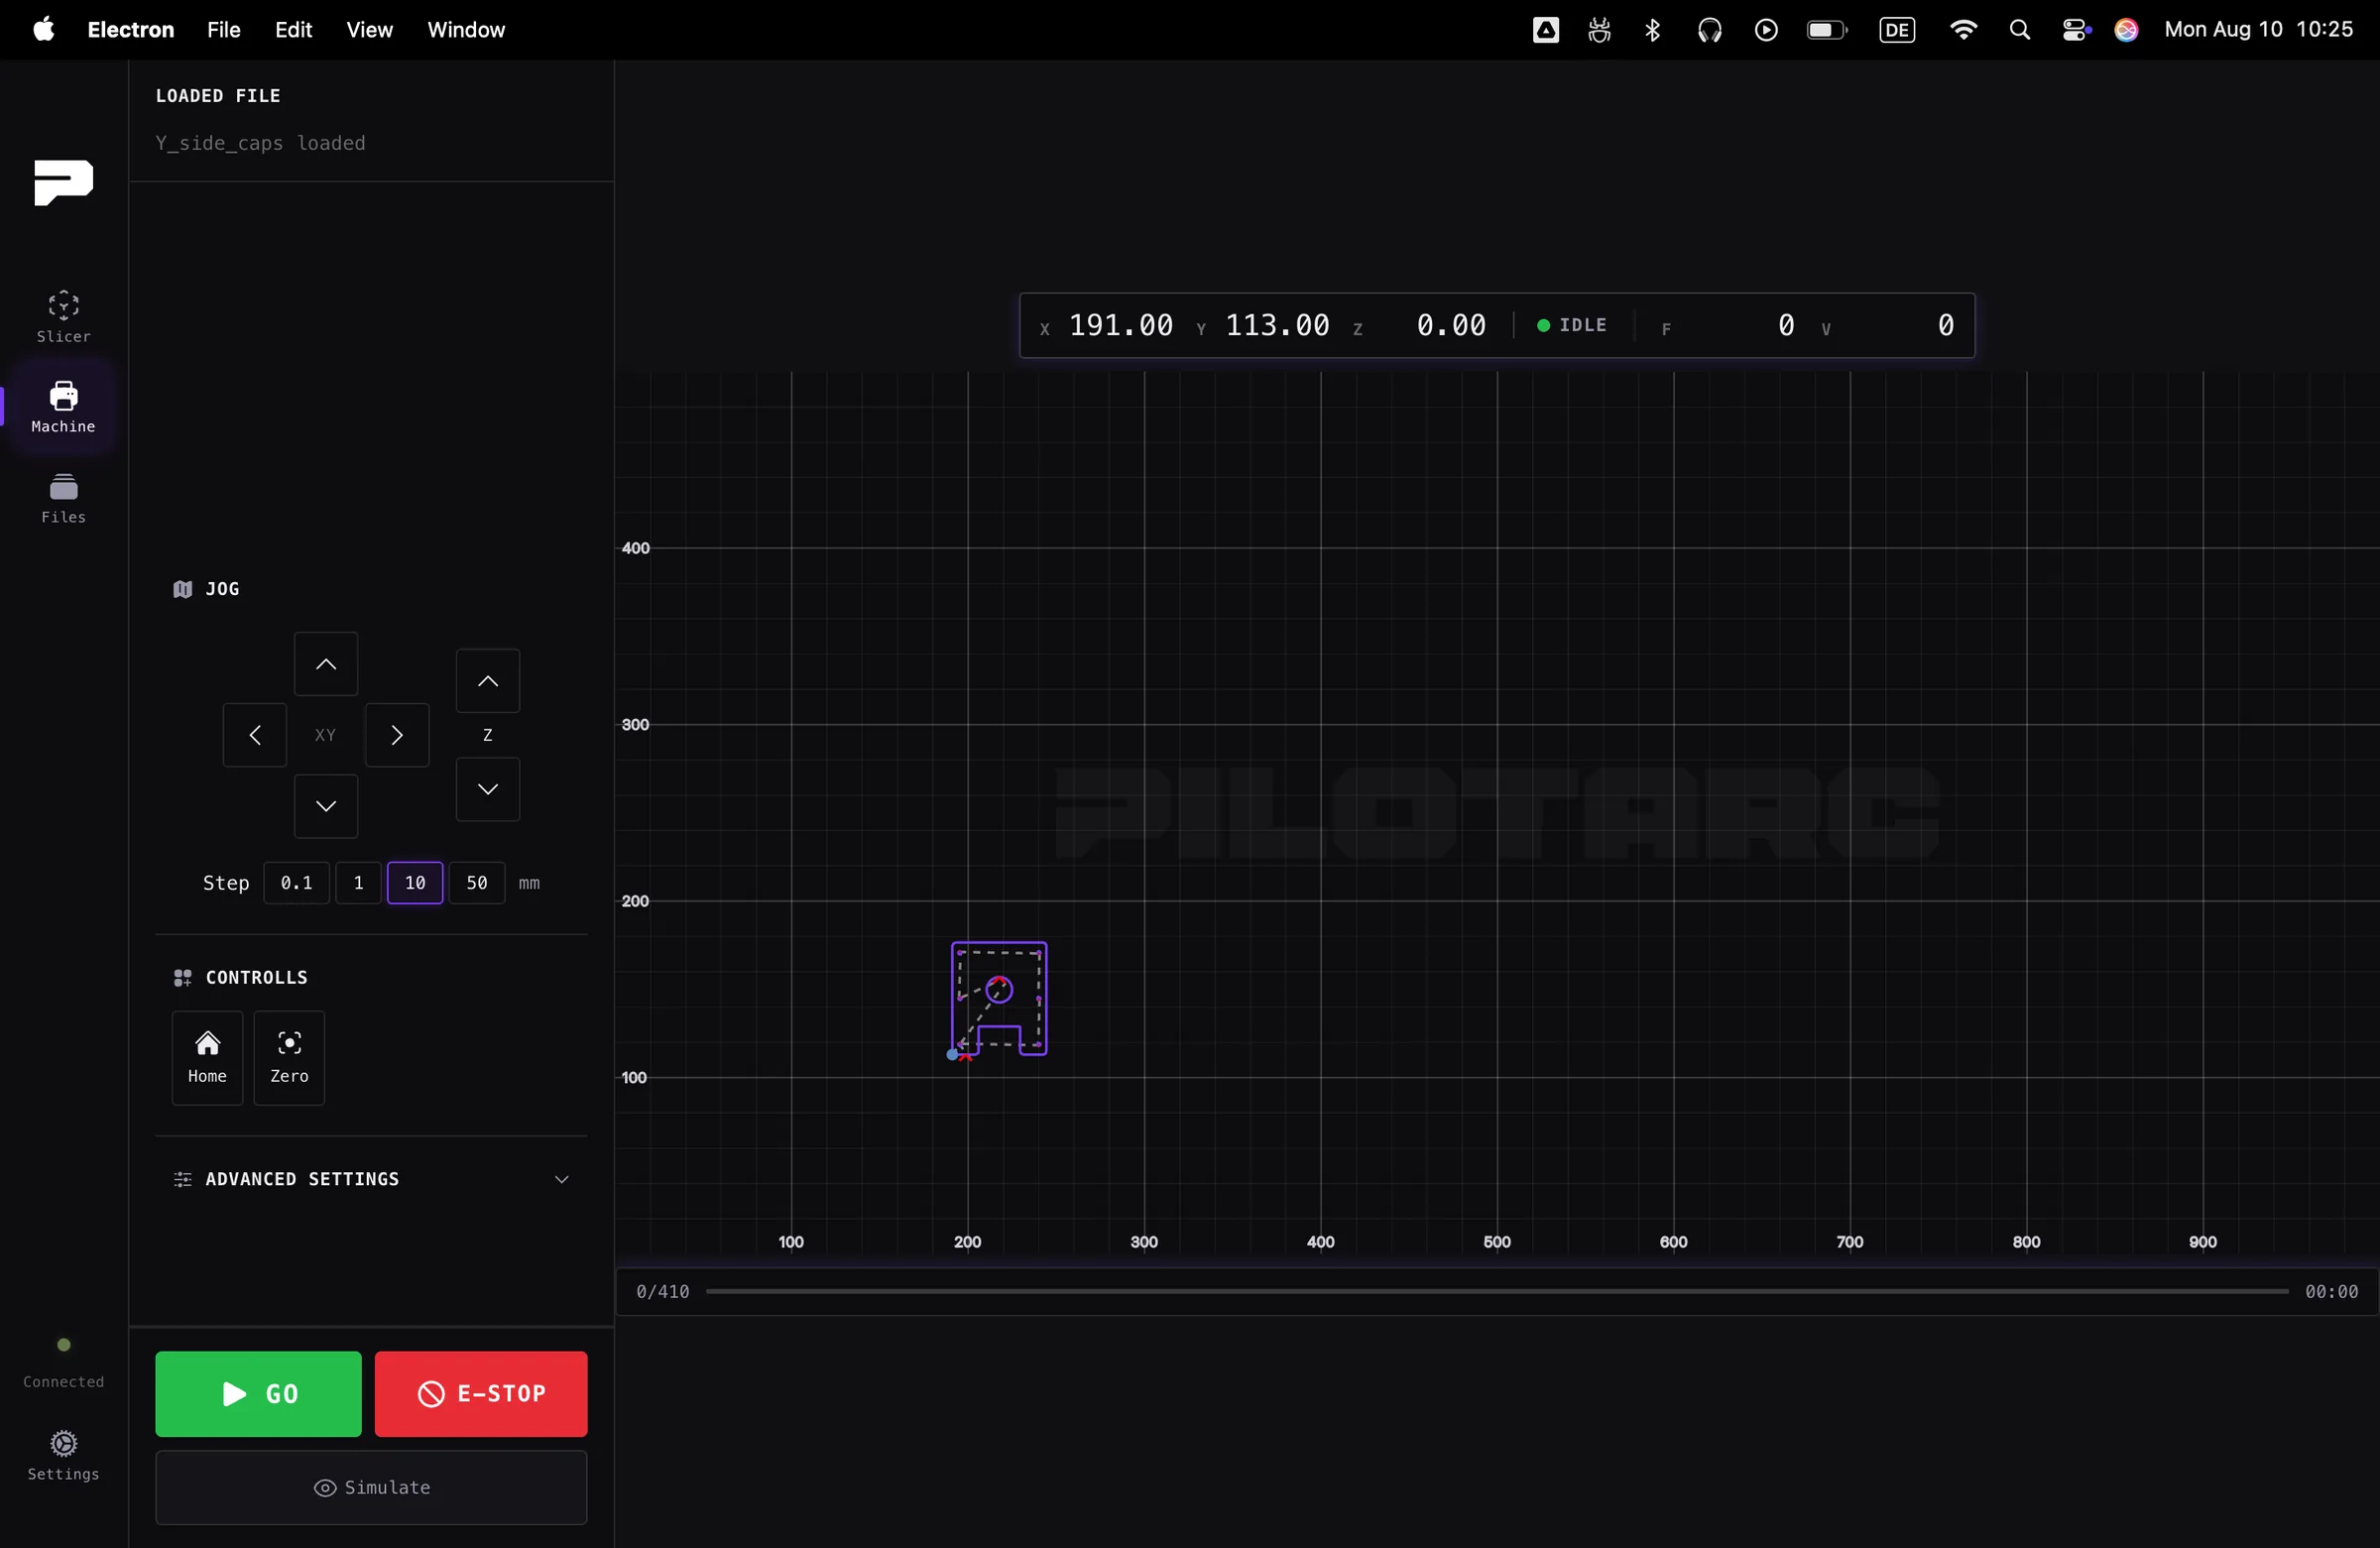Open the Files sidebar section
Viewport: 2380px width, 1548px height.
point(63,498)
